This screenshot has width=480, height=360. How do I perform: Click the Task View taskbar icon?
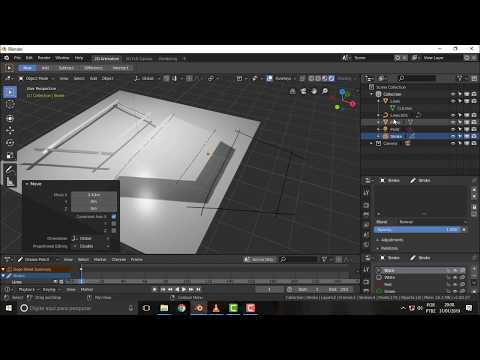[146, 308]
